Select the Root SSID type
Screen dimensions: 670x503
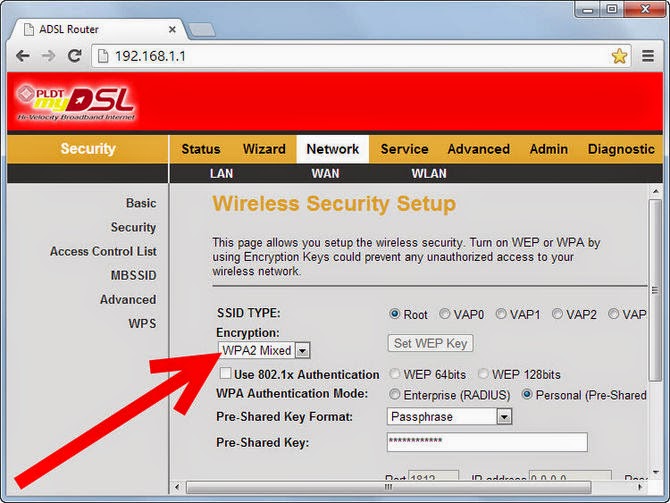point(394,314)
